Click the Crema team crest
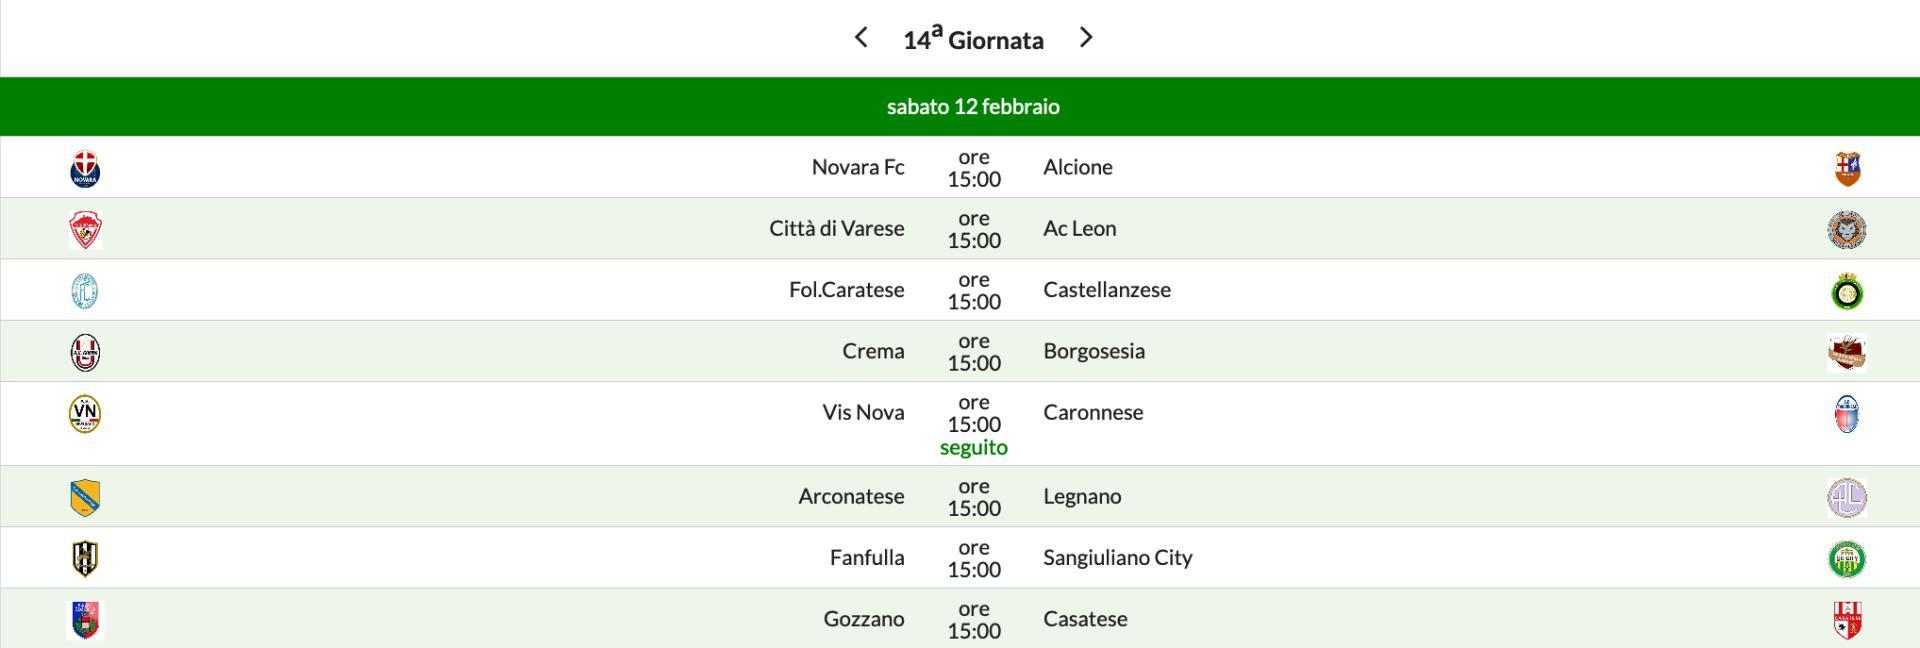Screen dimensions: 1920x648 (x=85, y=352)
